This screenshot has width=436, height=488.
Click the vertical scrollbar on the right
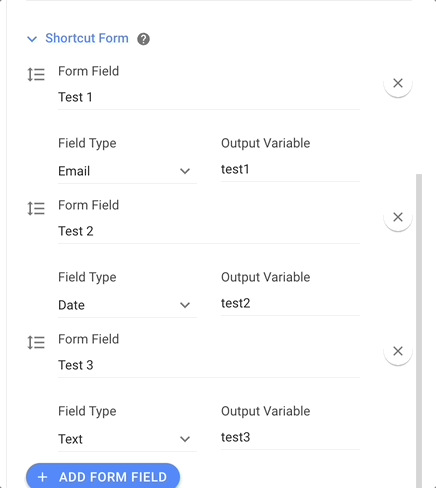pos(419,330)
